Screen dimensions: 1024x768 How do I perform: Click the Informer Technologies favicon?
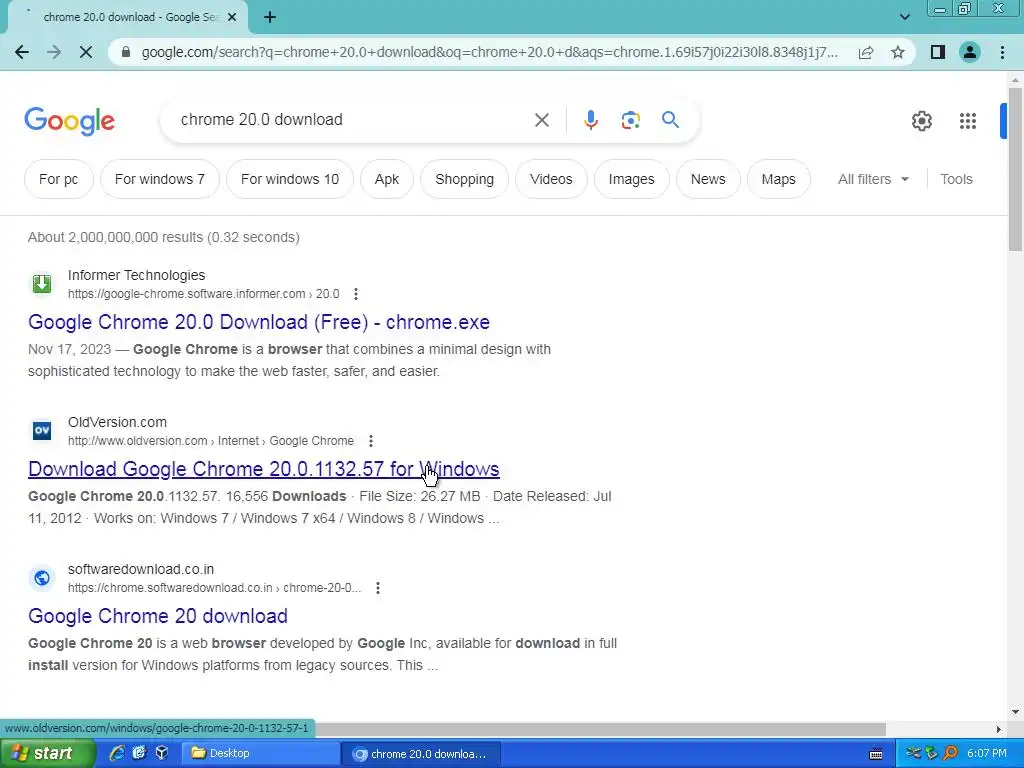tap(42, 284)
